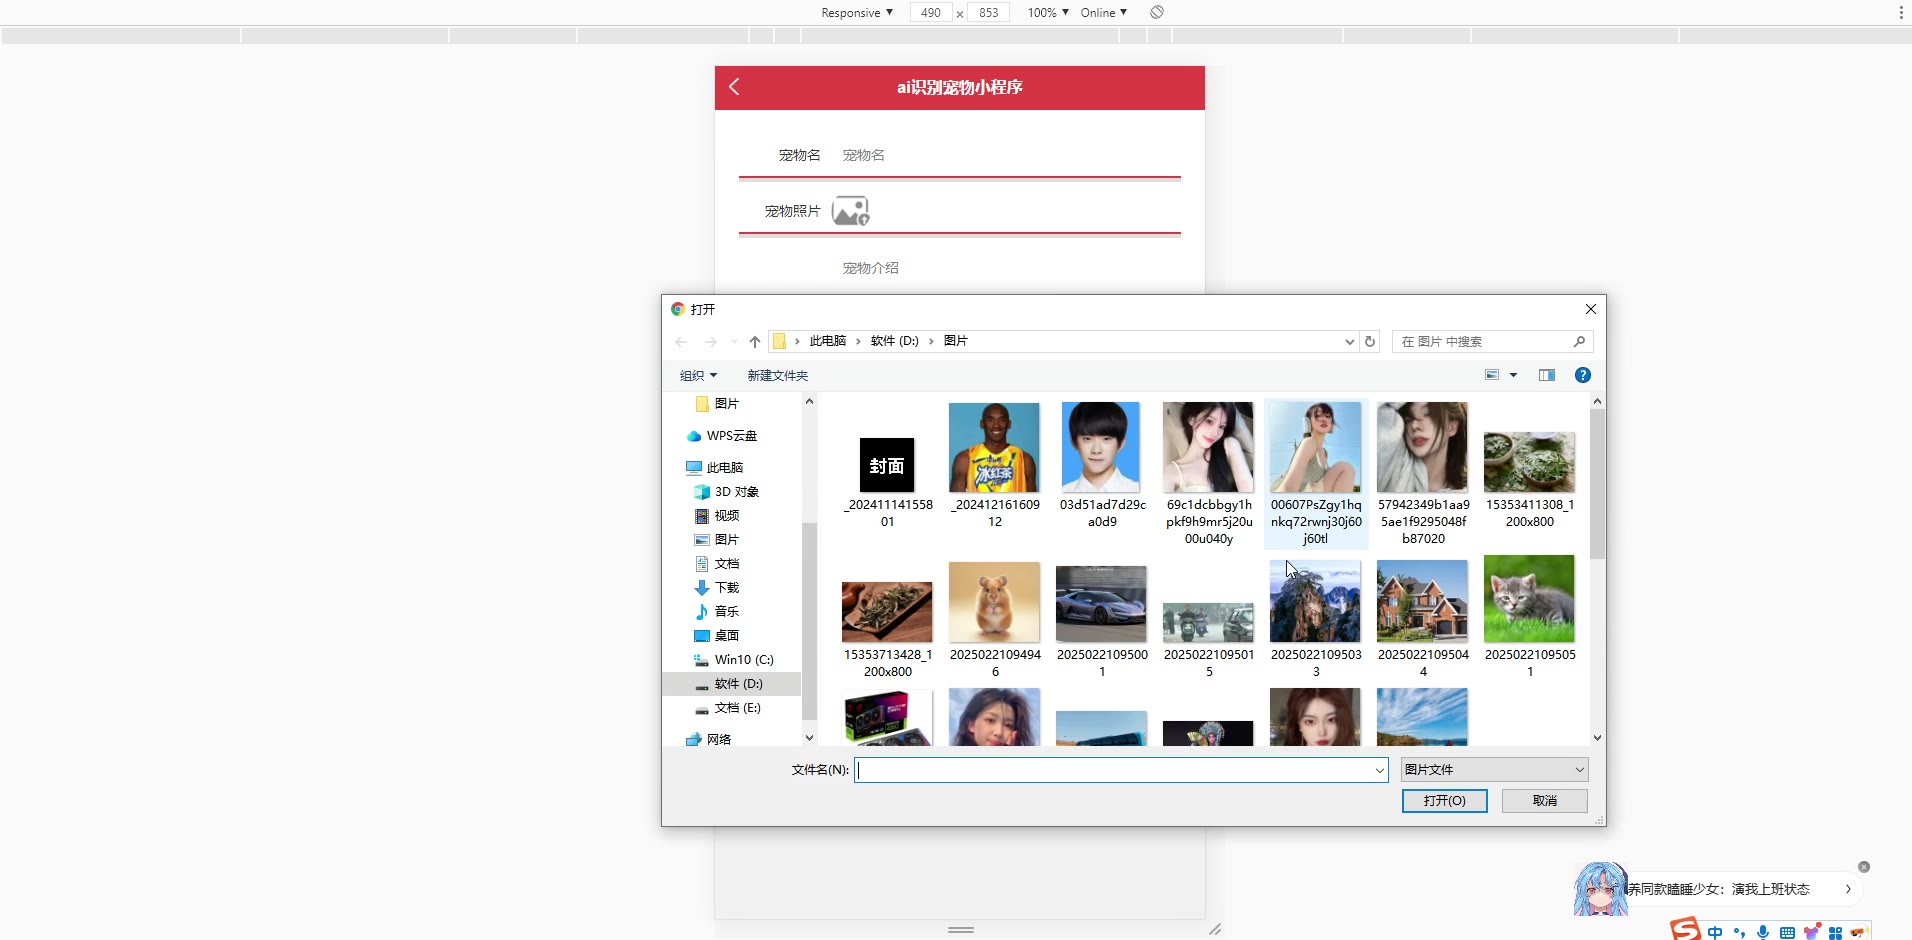
Task: Click the microphone icon in IME bar
Action: tap(1763, 932)
